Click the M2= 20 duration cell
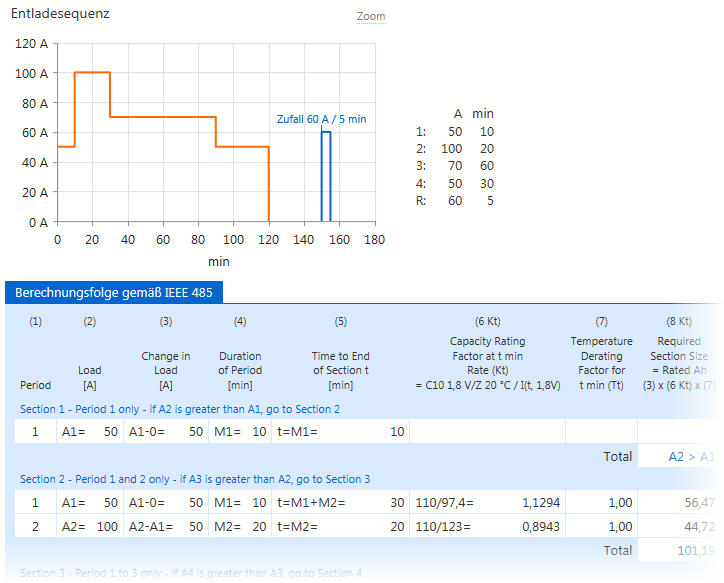Screen dimensions: 724x583 [x=240, y=527]
